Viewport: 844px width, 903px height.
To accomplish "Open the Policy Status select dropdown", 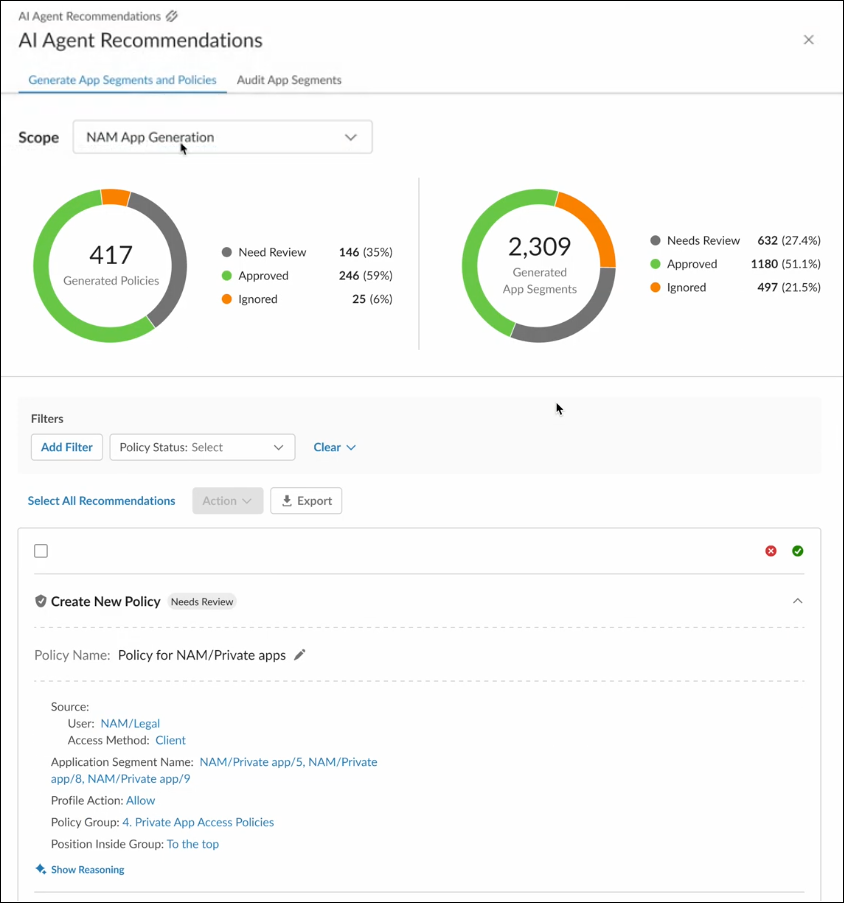I will (x=202, y=447).
